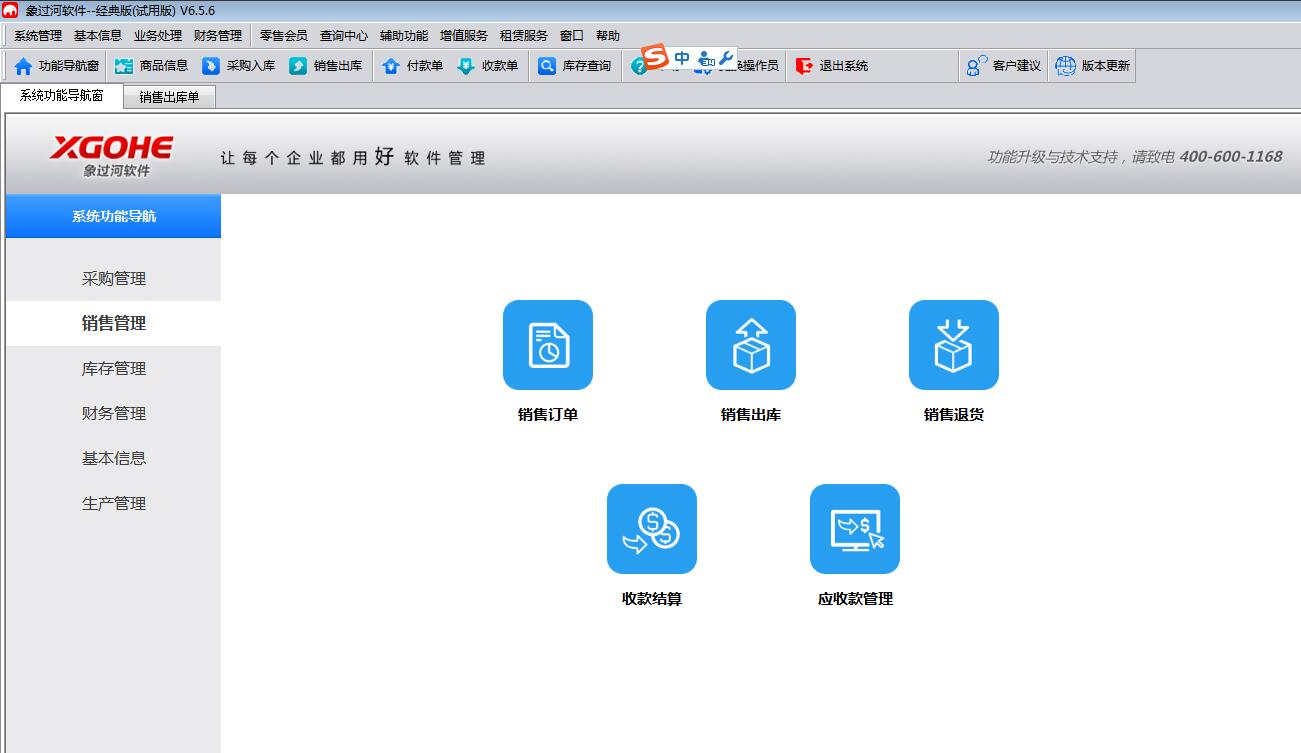The height and width of the screenshot is (753, 1301).
Task: Select 库存管理 in the navigation sidebar
Action: [113, 369]
